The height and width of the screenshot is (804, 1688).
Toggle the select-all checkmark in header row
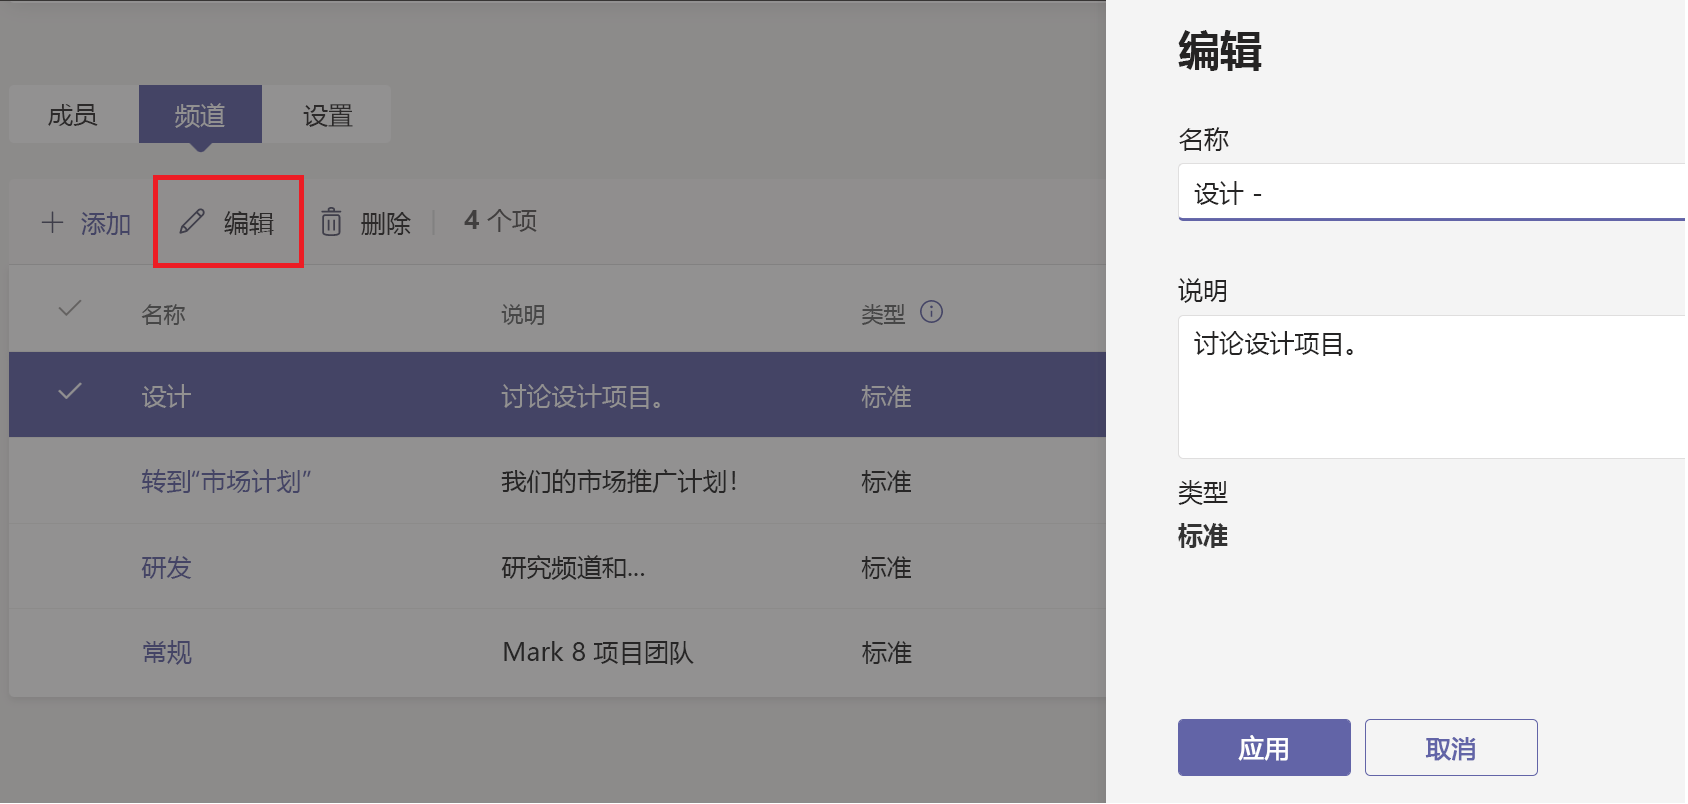pyautogui.click(x=70, y=309)
